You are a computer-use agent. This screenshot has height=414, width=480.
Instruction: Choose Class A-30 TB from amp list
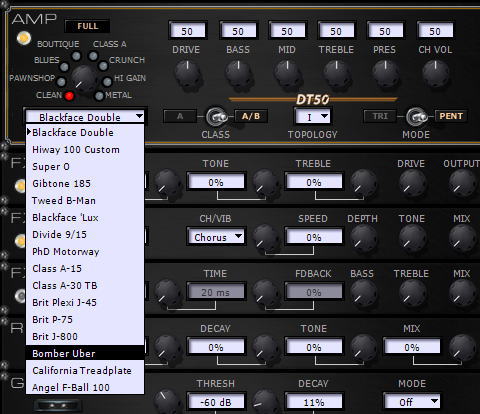click(85, 286)
